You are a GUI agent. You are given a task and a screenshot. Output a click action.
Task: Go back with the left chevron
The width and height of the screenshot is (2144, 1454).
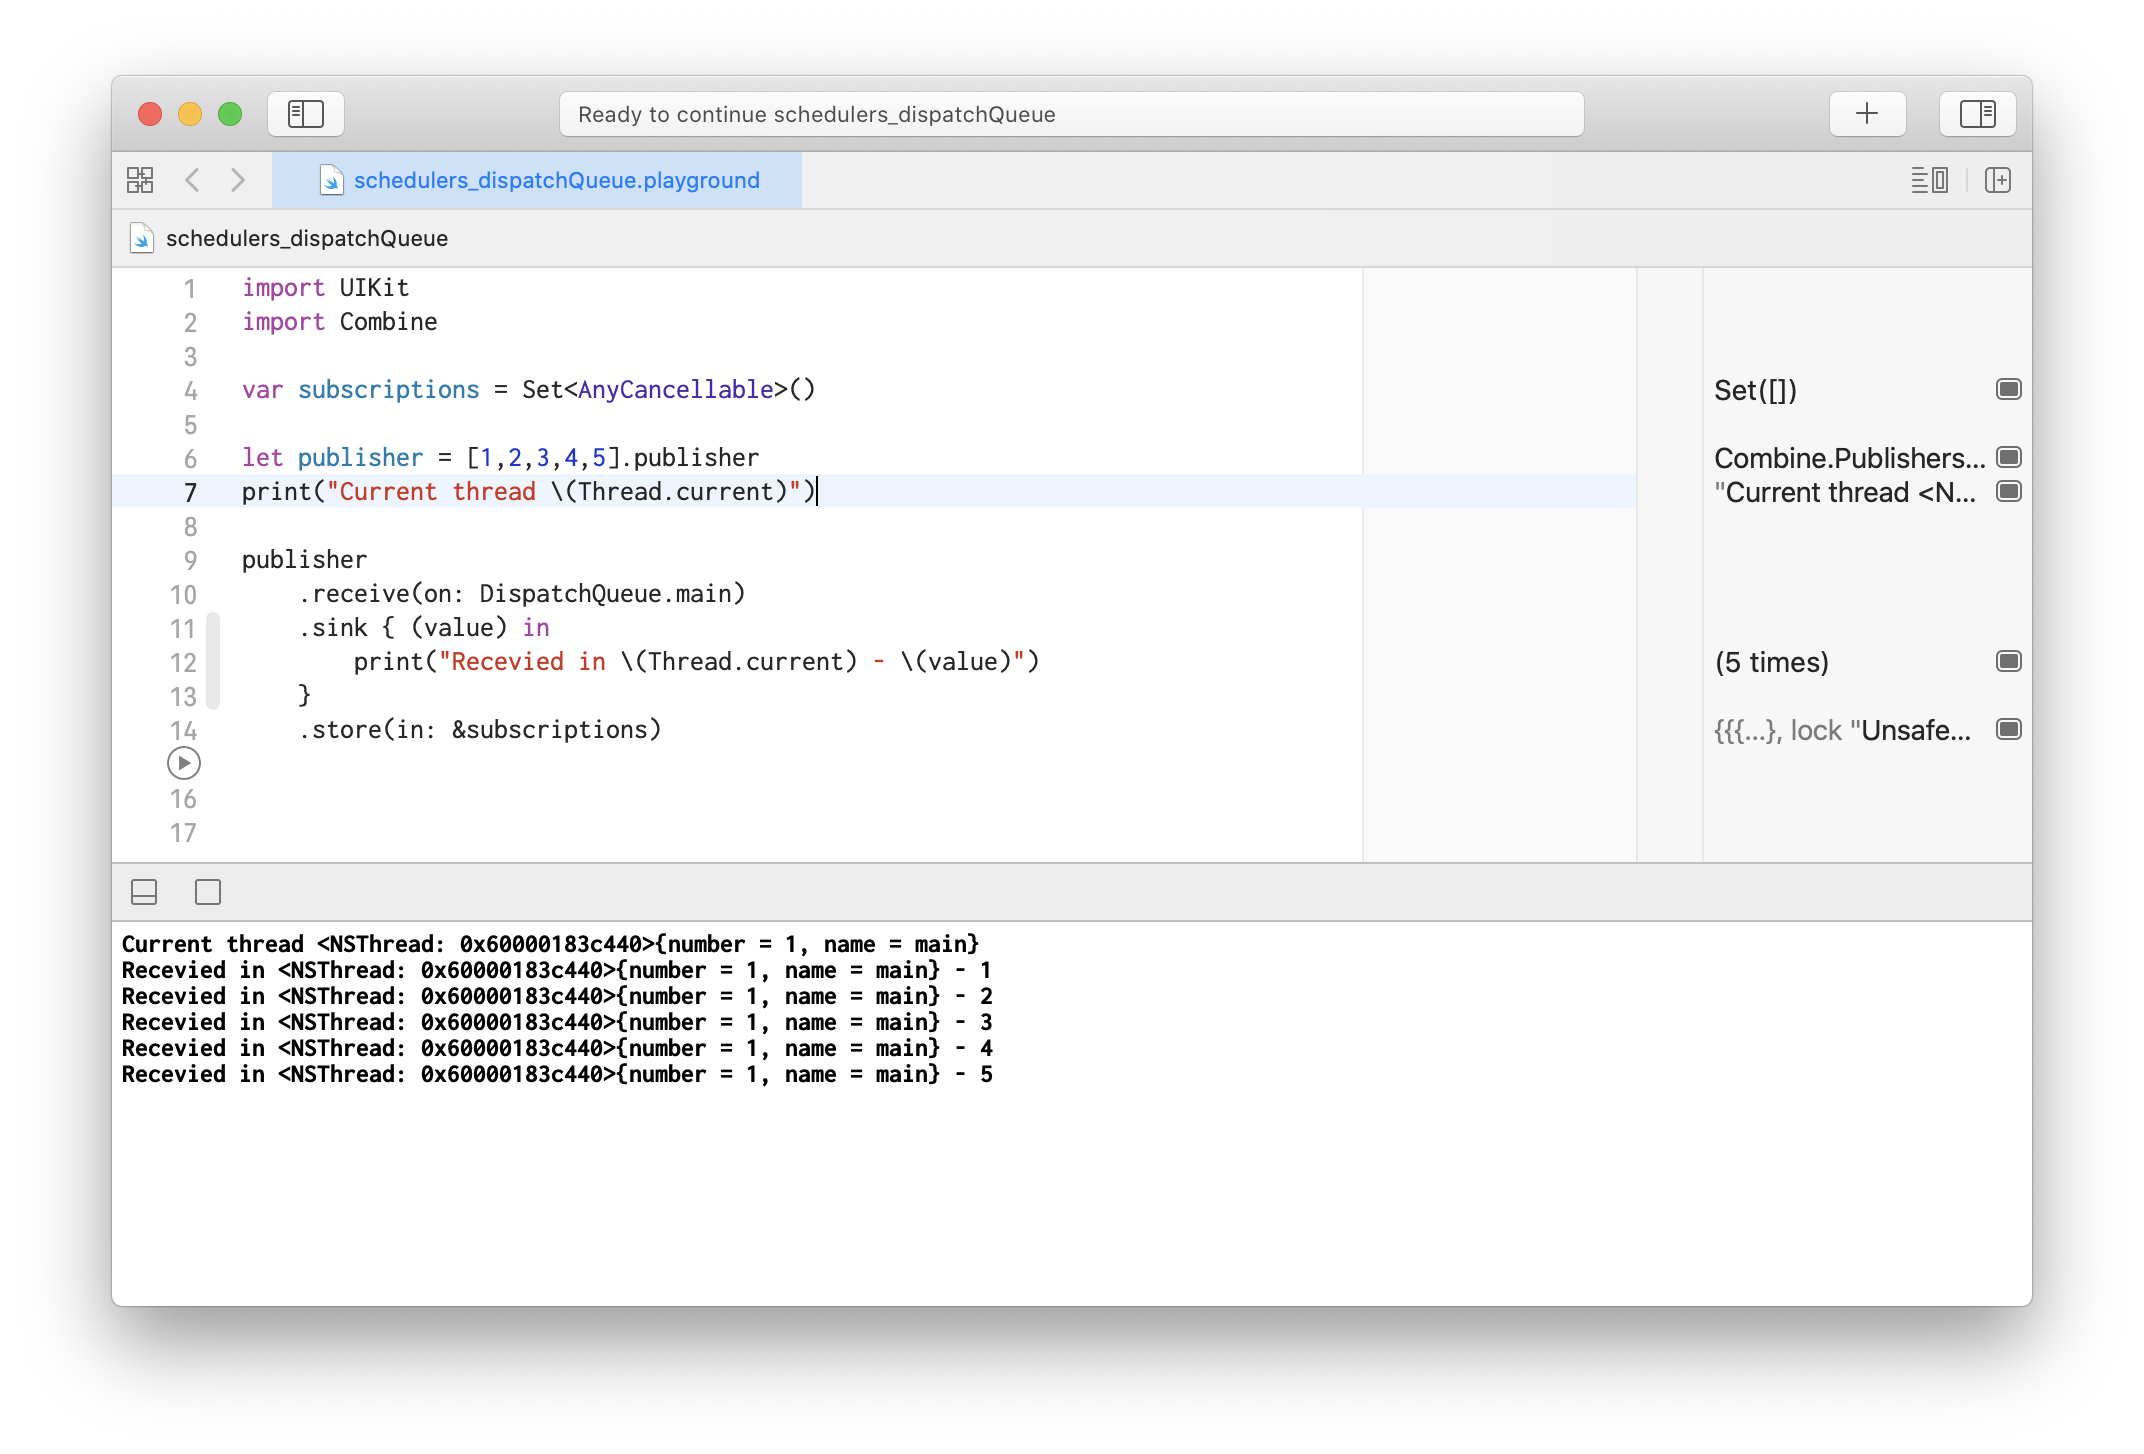193,180
